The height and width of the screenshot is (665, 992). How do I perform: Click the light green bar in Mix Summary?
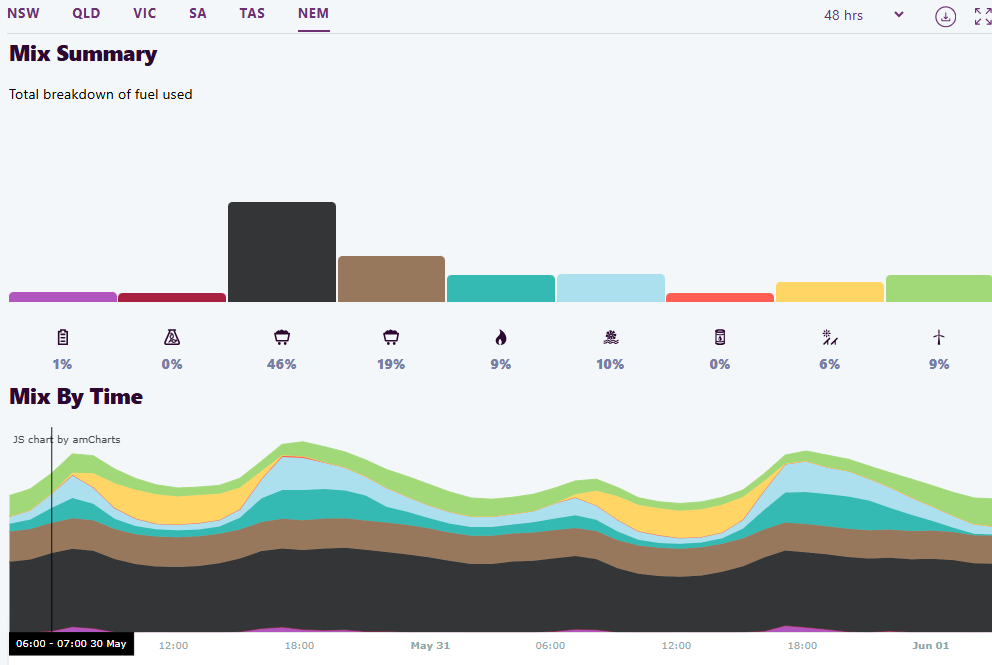(x=938, y=288)
